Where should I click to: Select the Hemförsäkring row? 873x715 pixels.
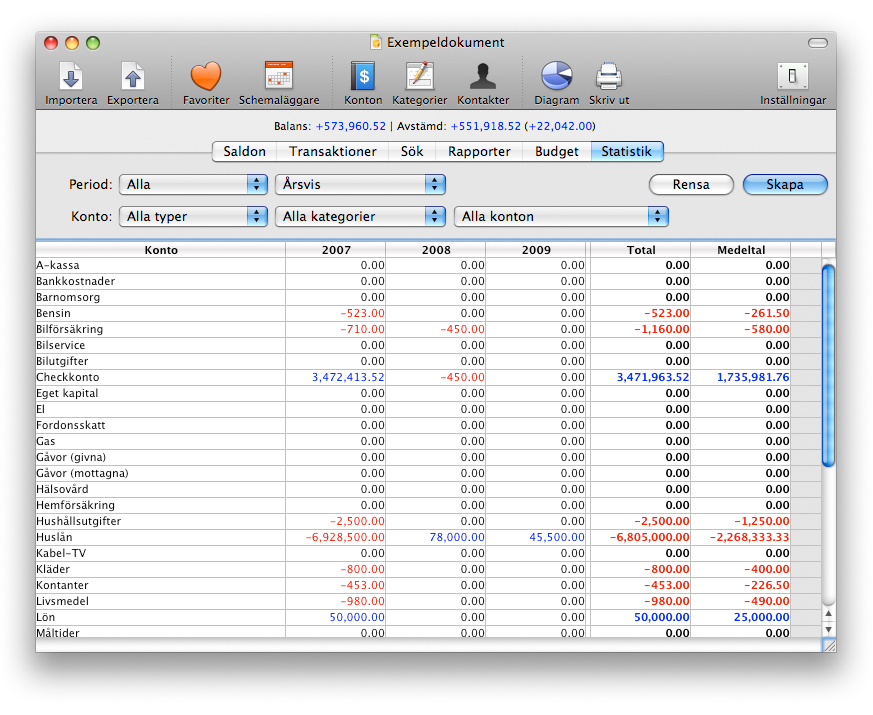[428, 505]
